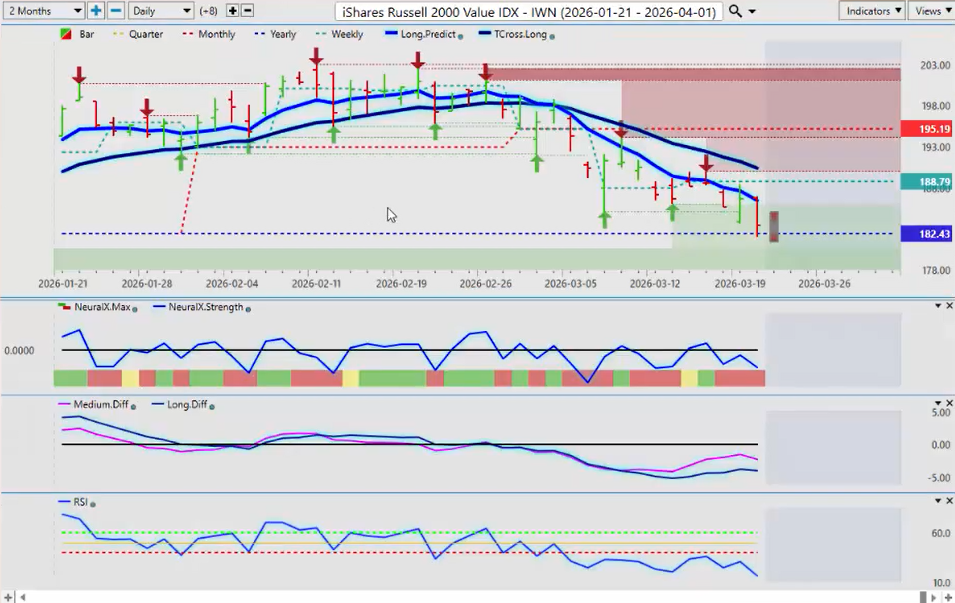Click the 2026-01-21 date axis label
Image resolution: width=955 pixels, height=603 pixels.
point(63,284)
